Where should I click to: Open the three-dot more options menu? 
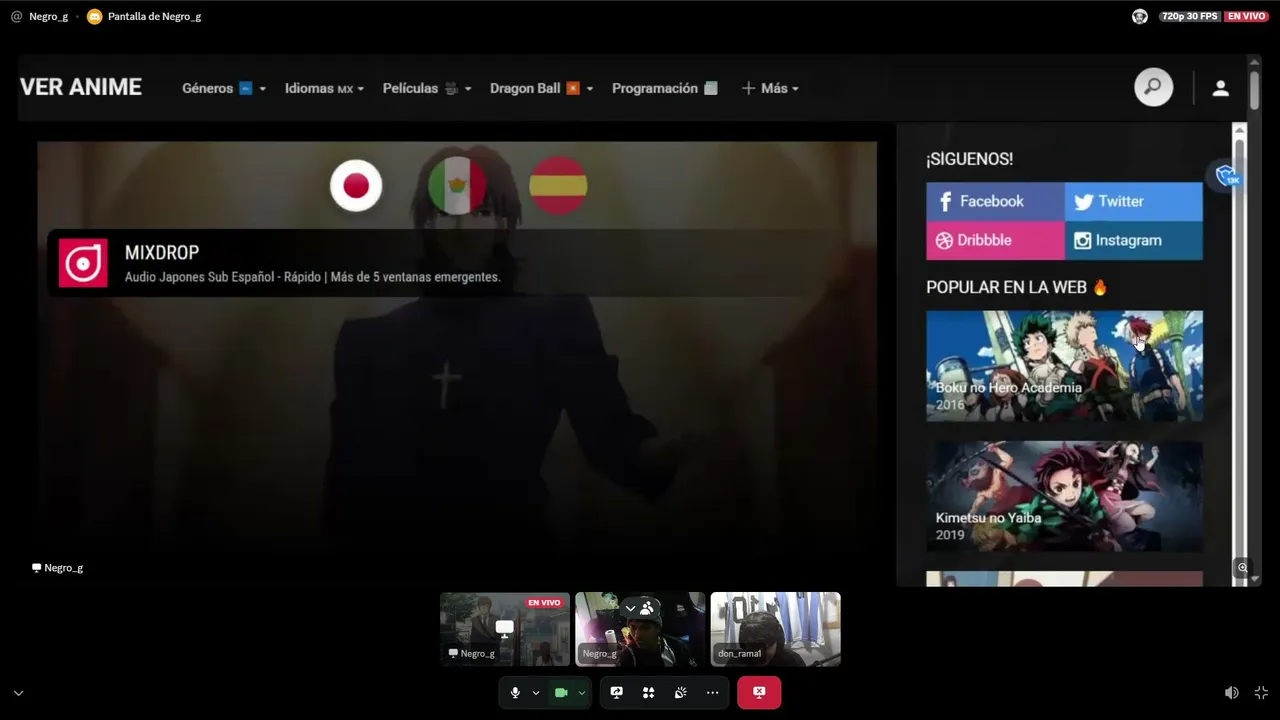[x=712, y=692]
